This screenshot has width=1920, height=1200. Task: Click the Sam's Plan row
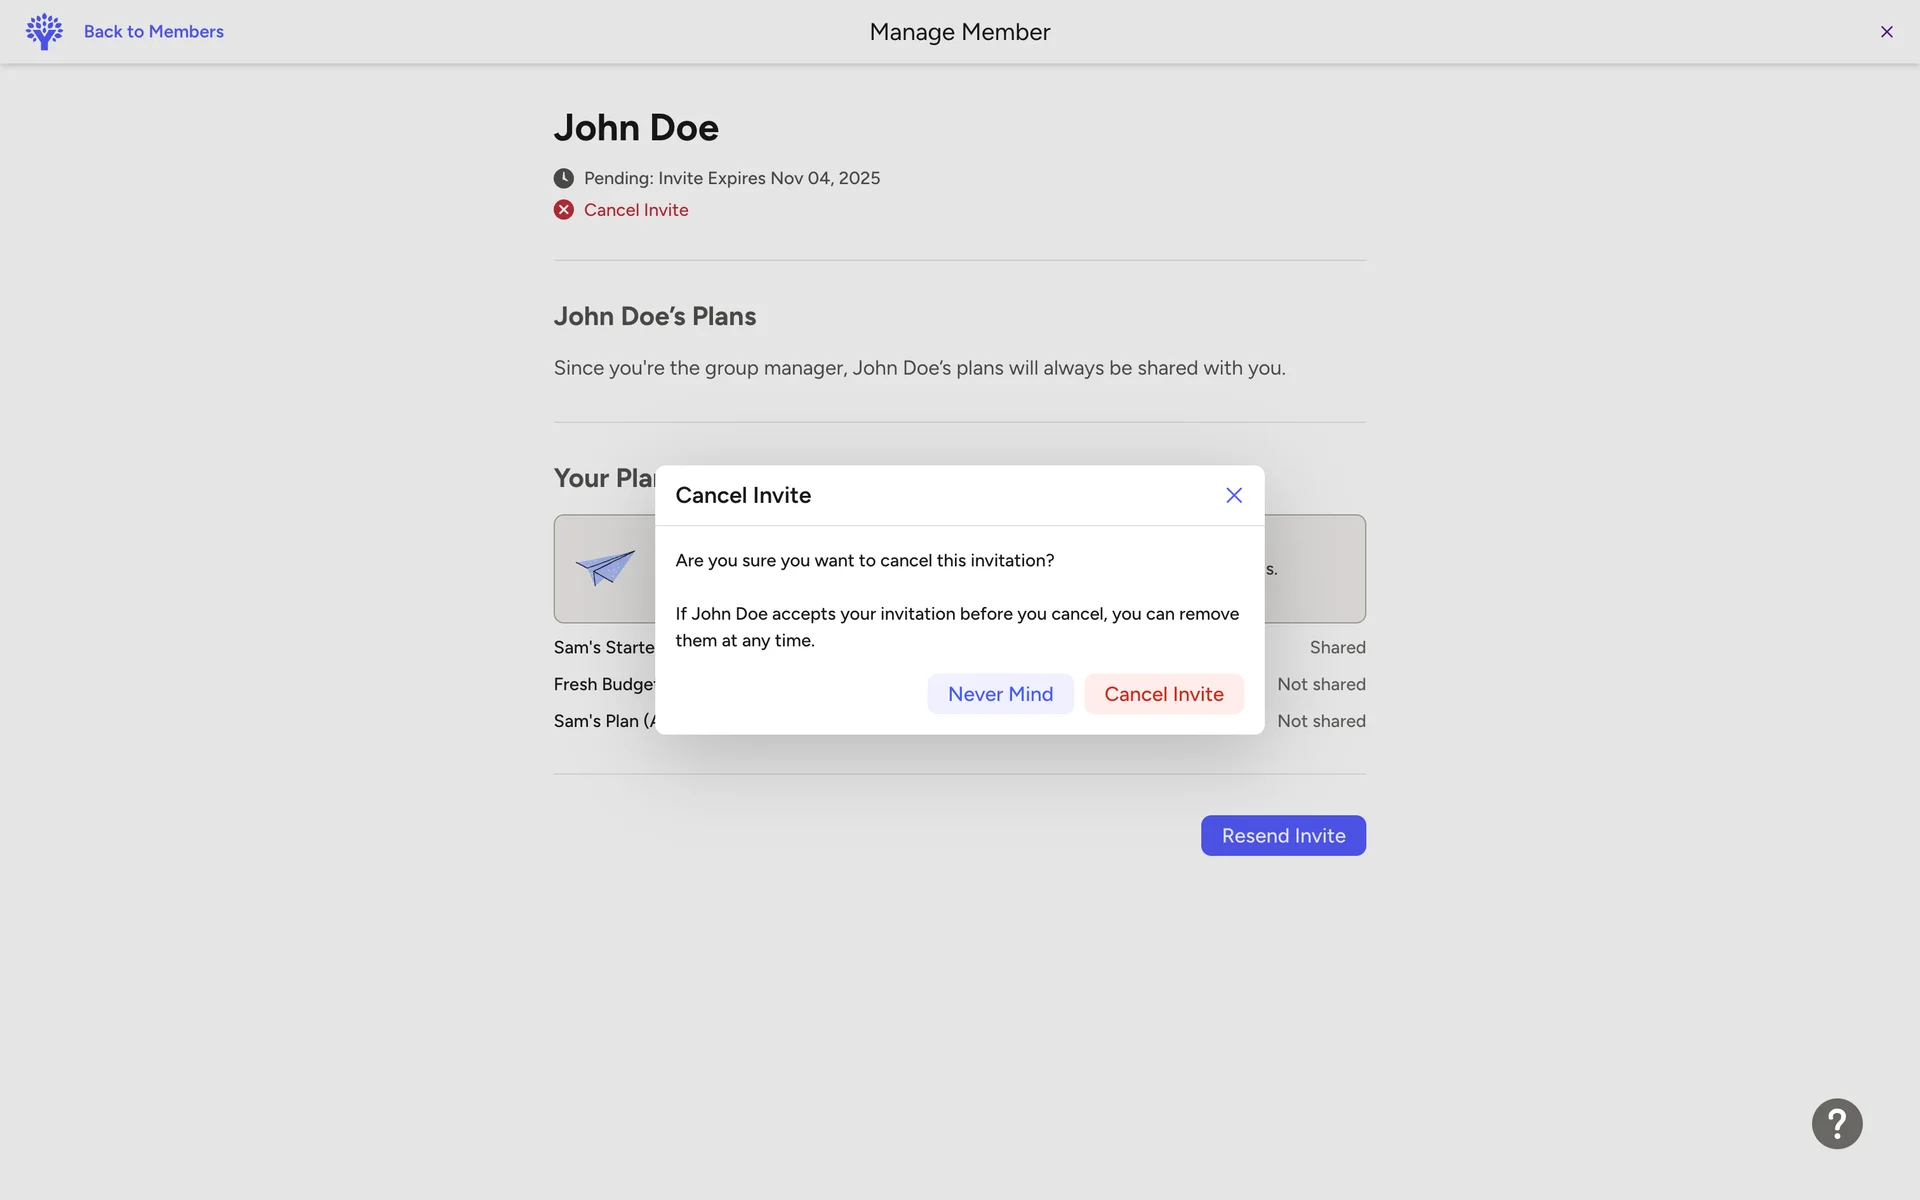[x=604, y=721]
